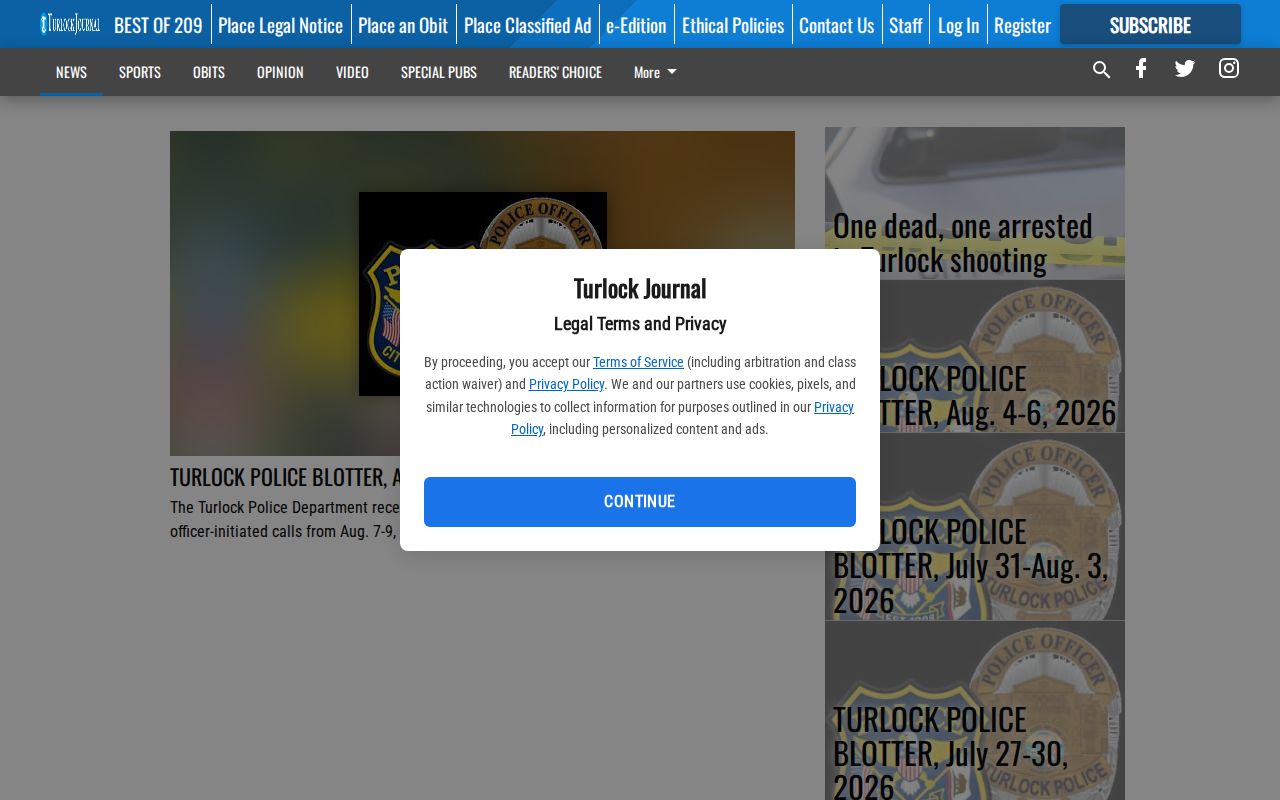Open the first Privacy Policy link after 'waiver) and'
Screen dimensions: 1280x800
pos(566,384)
